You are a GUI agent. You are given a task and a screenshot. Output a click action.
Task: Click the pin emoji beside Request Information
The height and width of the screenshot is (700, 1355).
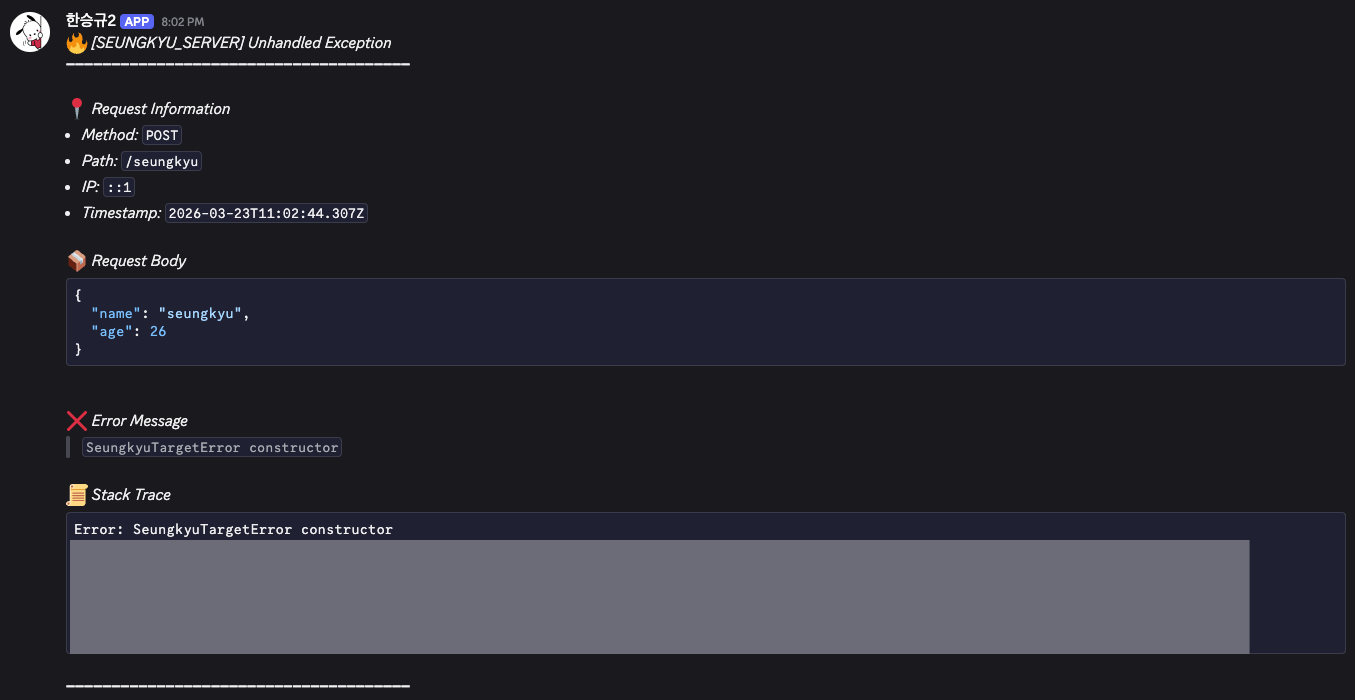click(76, 107)
